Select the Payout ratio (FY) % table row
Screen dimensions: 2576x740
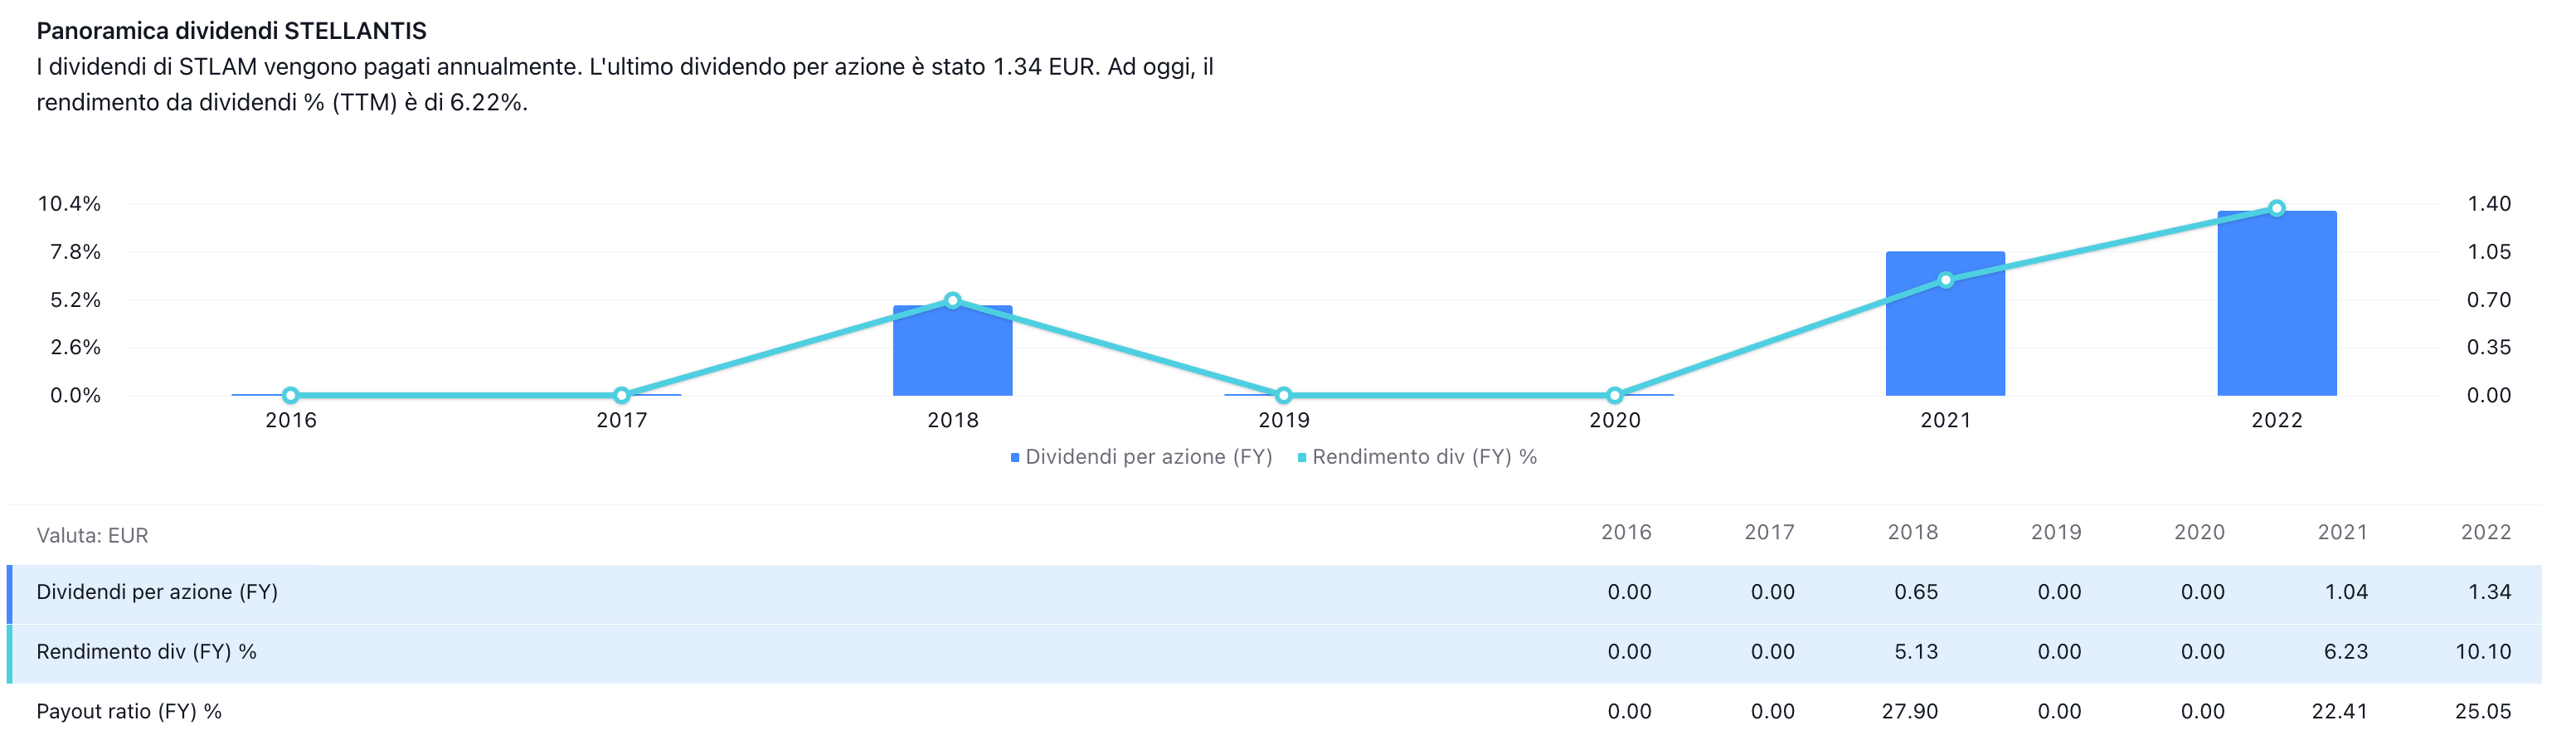click(129, 712)
